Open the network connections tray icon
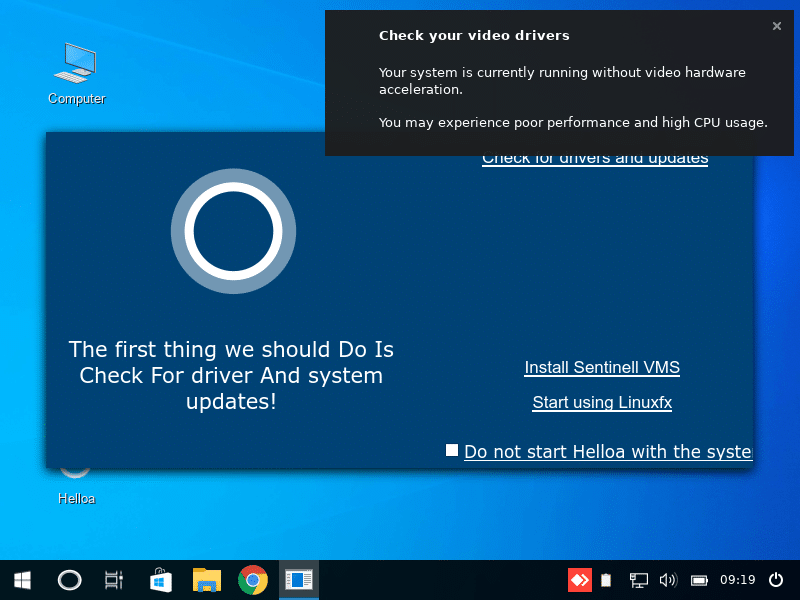 (x=638, y=580)
